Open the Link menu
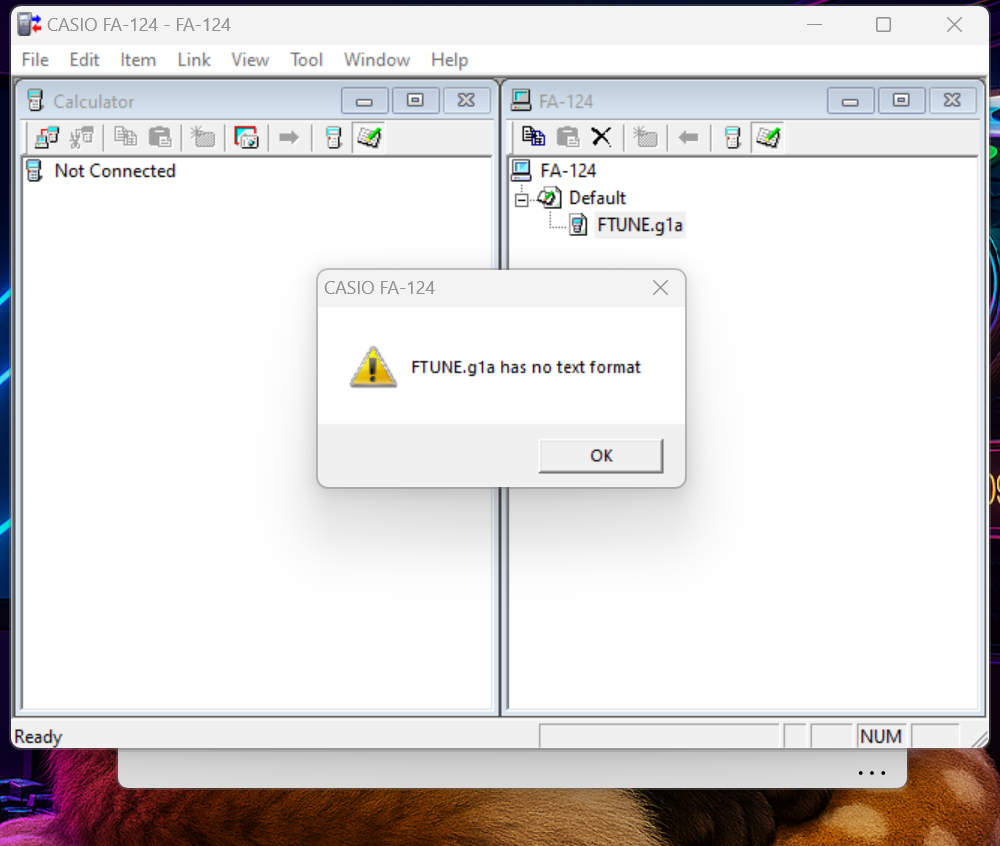 click(x=193, y=60)
